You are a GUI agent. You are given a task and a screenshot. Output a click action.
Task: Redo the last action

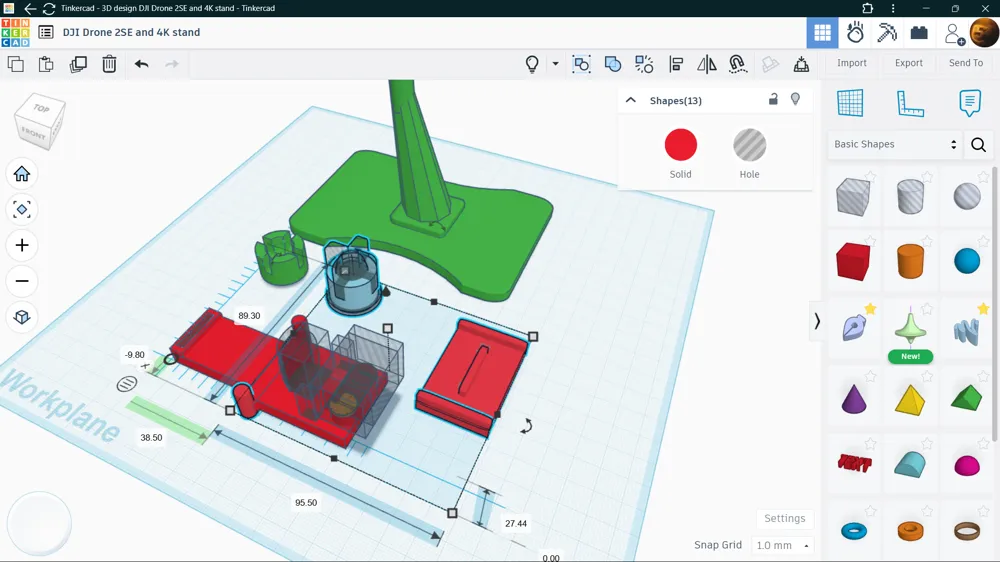pos(172,64)
